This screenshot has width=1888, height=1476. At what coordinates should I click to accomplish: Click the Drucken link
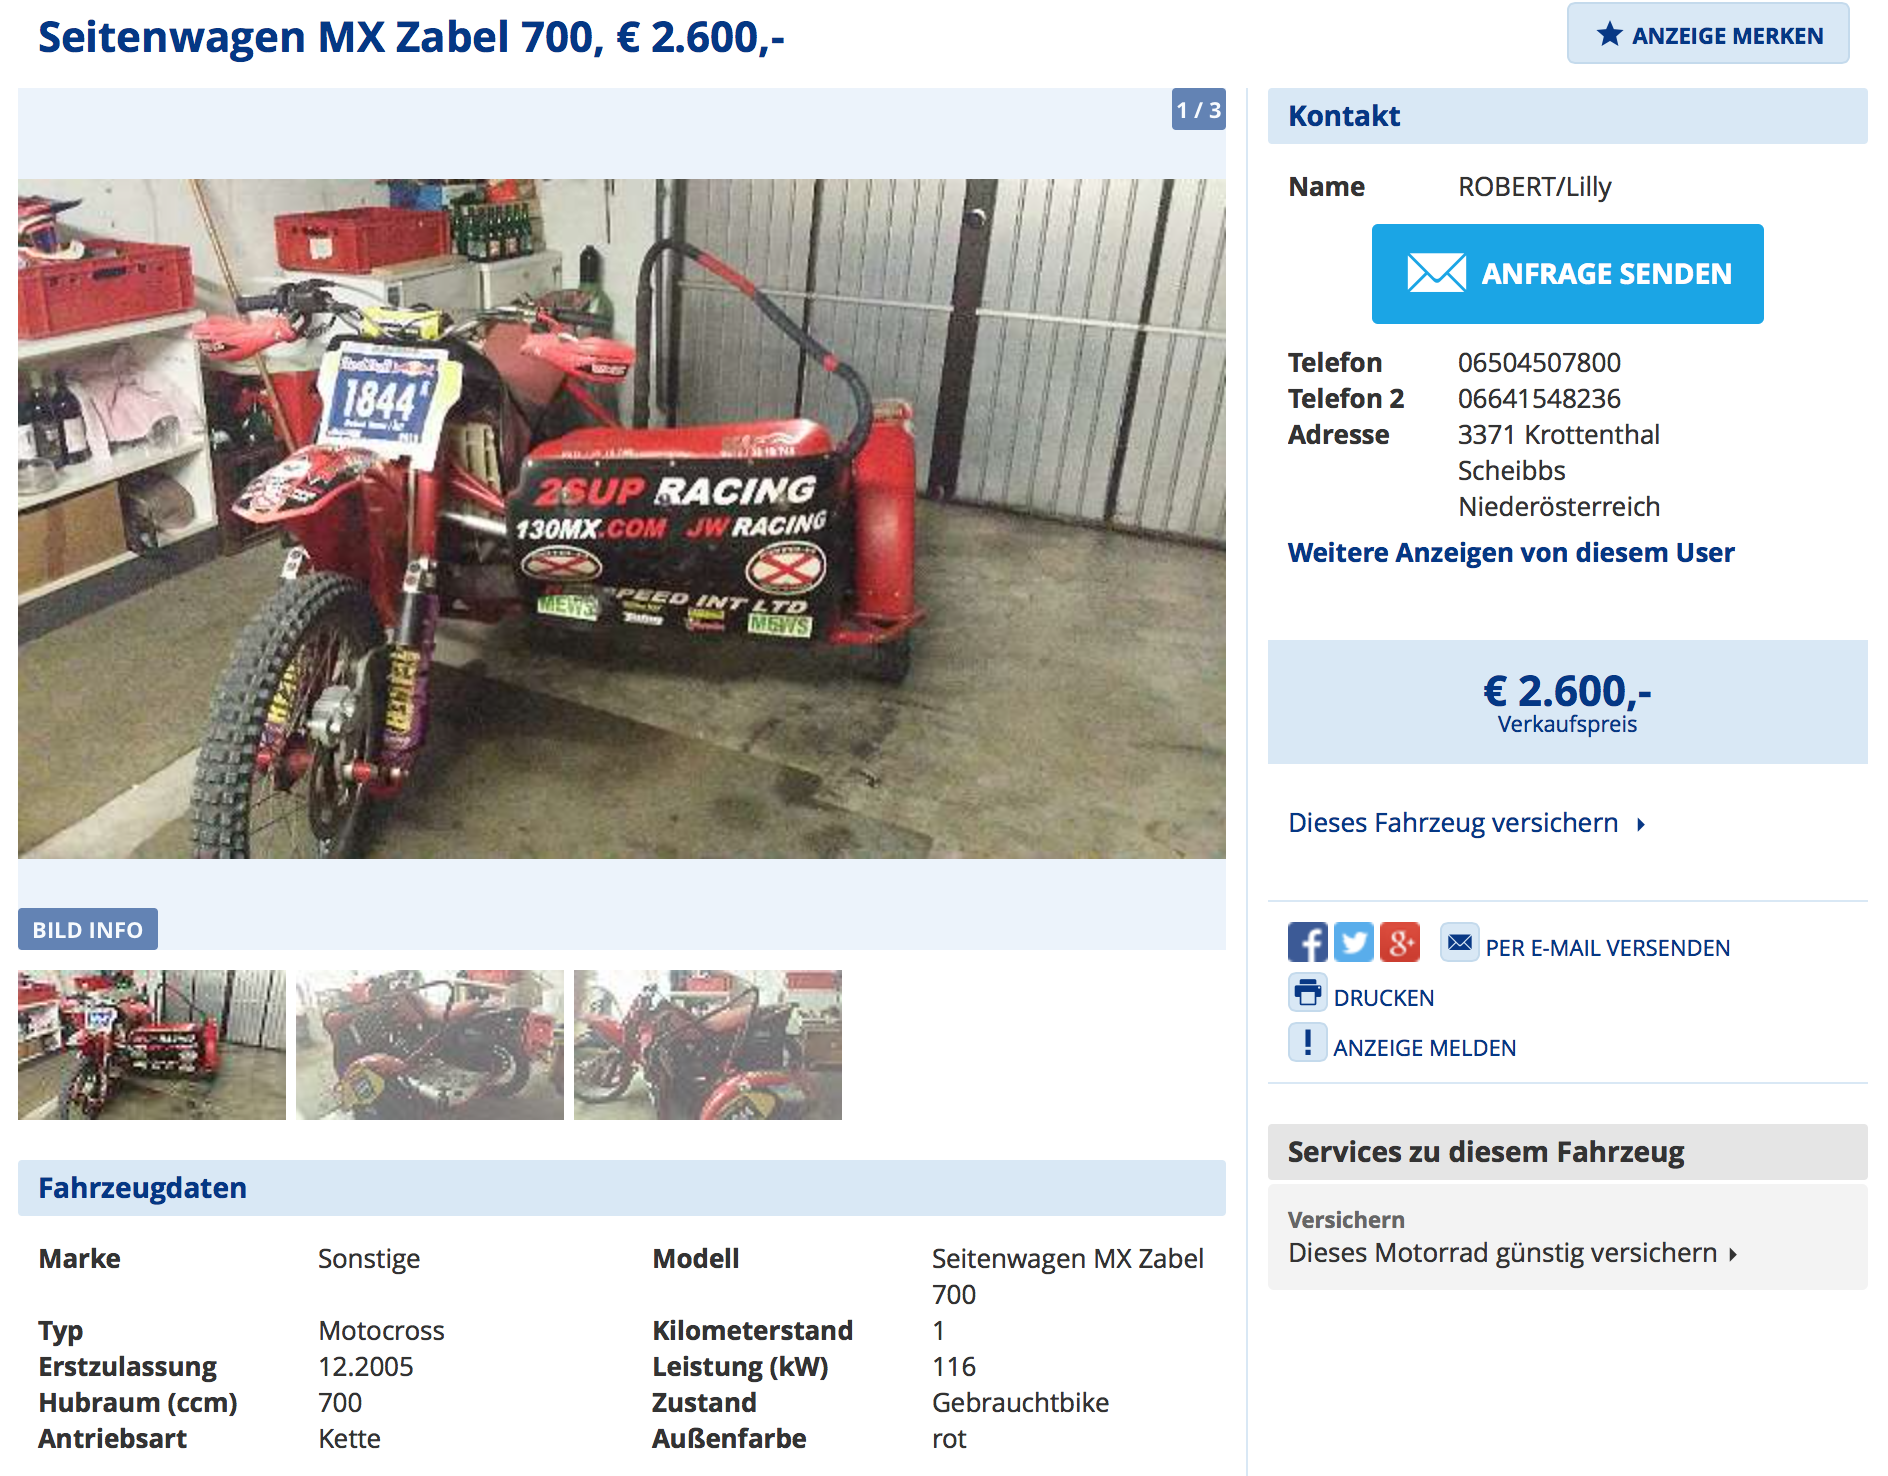point(1383,998)
